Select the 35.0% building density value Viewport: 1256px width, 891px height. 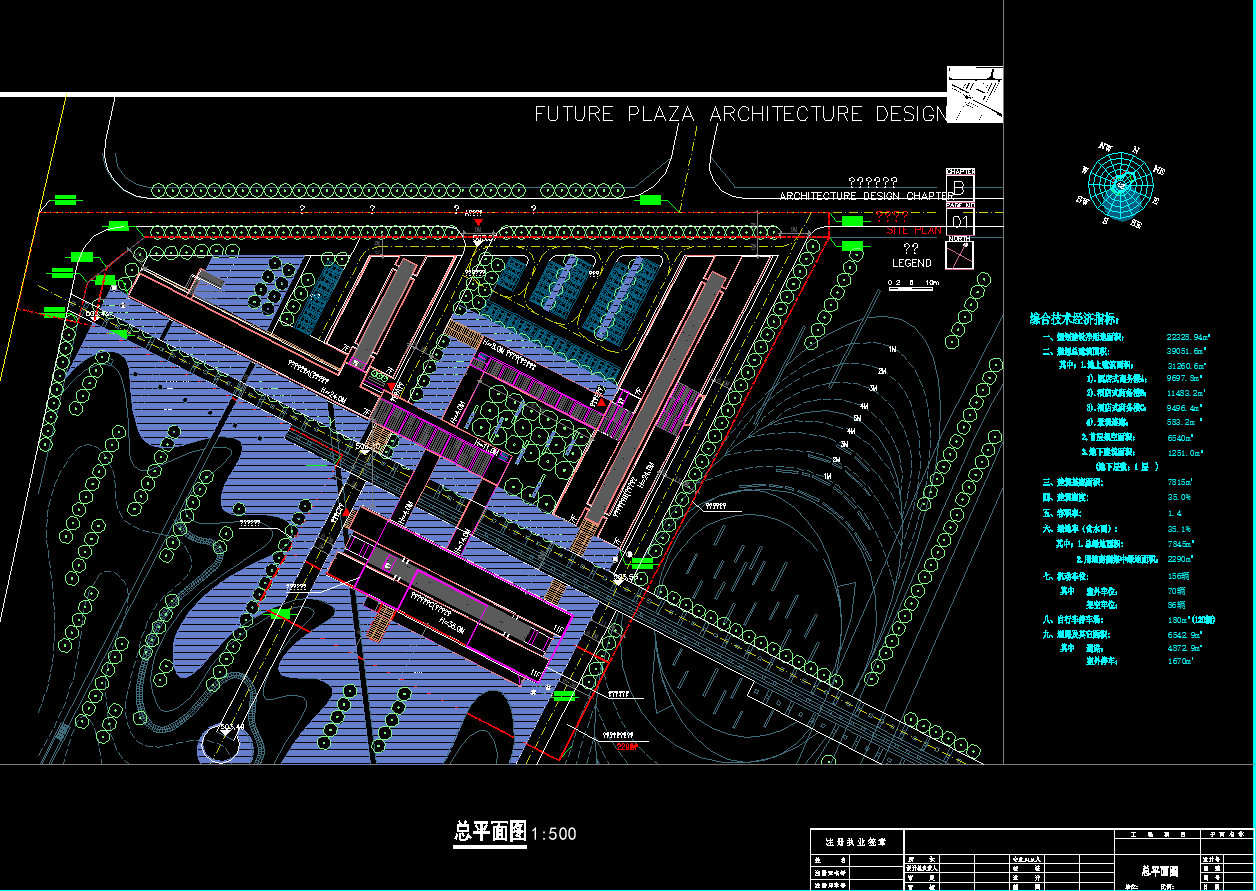tap(1179, 497)
